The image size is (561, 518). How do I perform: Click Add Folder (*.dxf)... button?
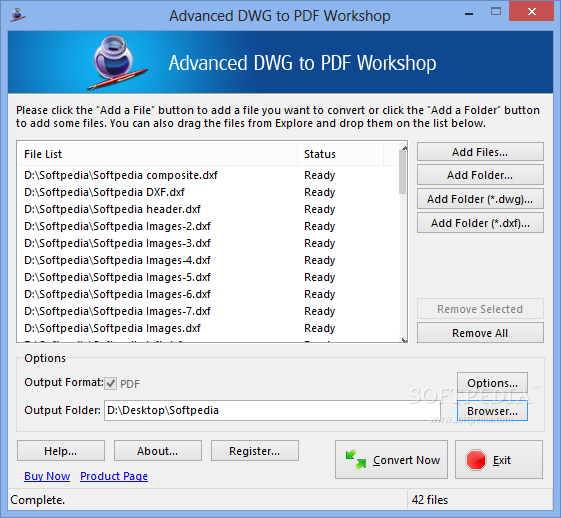(x=480, y=223)
